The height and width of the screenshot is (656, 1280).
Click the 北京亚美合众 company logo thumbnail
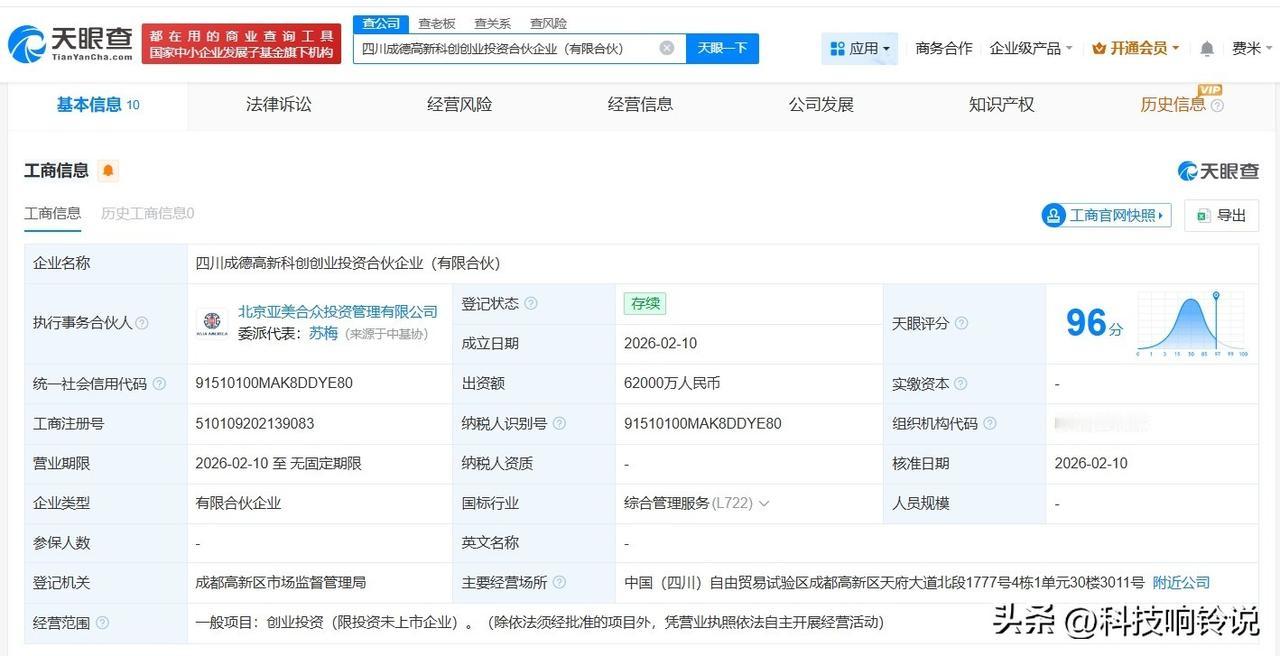[213, 322]
